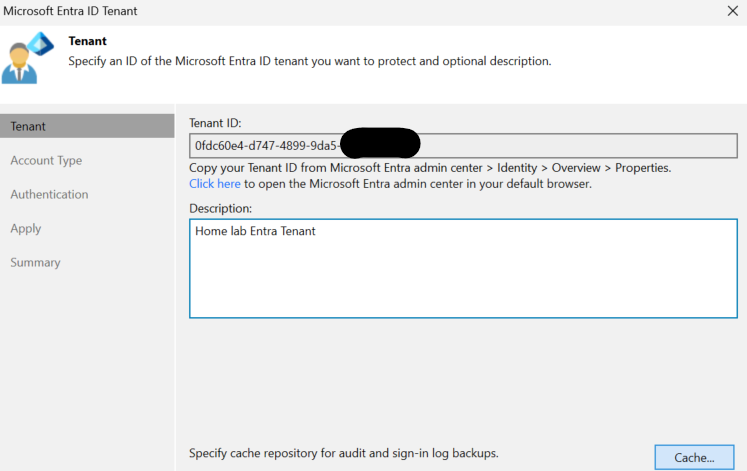
Task: Click the 'Copy your Tenant ID from Microsoft Entra admin center' instruction
Action: (430, 168)
